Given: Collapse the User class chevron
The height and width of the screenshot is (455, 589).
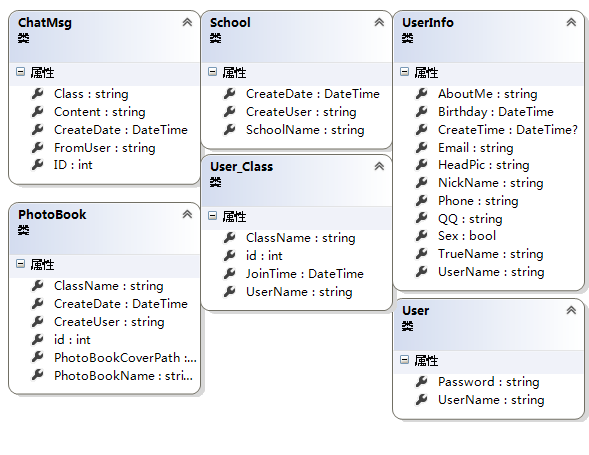Looking at the screenshot, I should click(x=571, y=310).
